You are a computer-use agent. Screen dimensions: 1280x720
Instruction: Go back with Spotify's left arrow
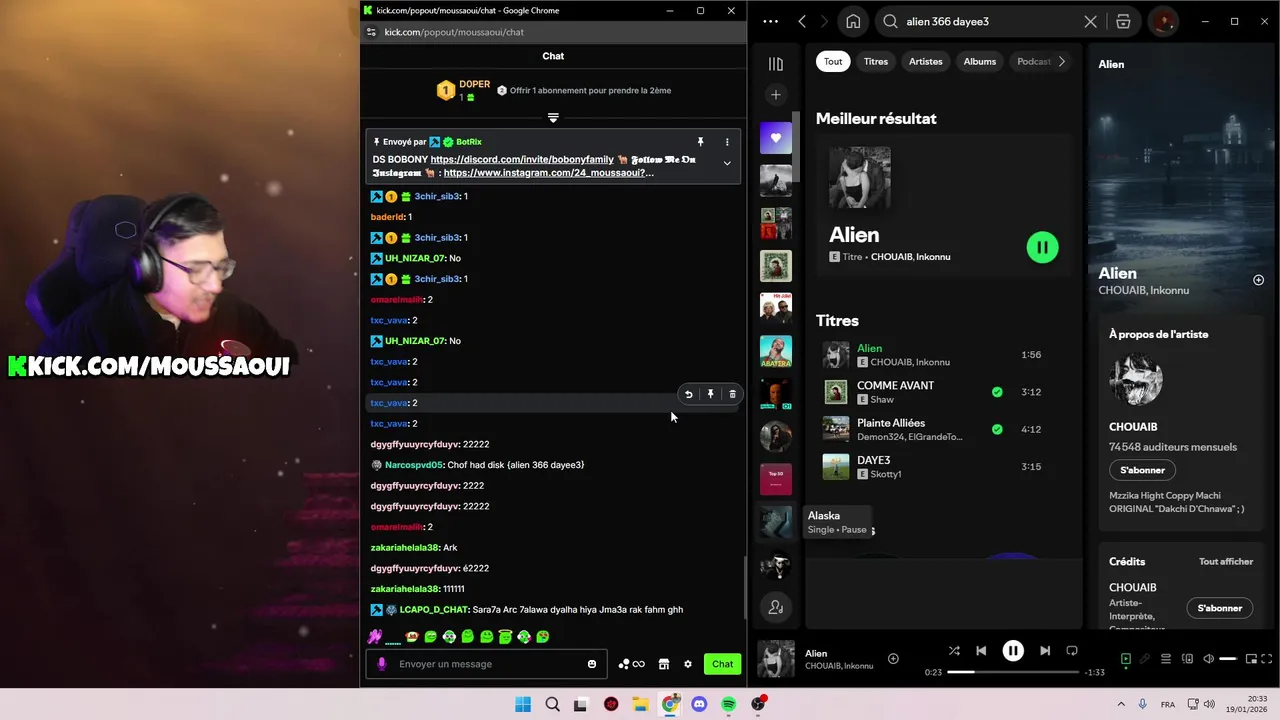pos(802,21)
